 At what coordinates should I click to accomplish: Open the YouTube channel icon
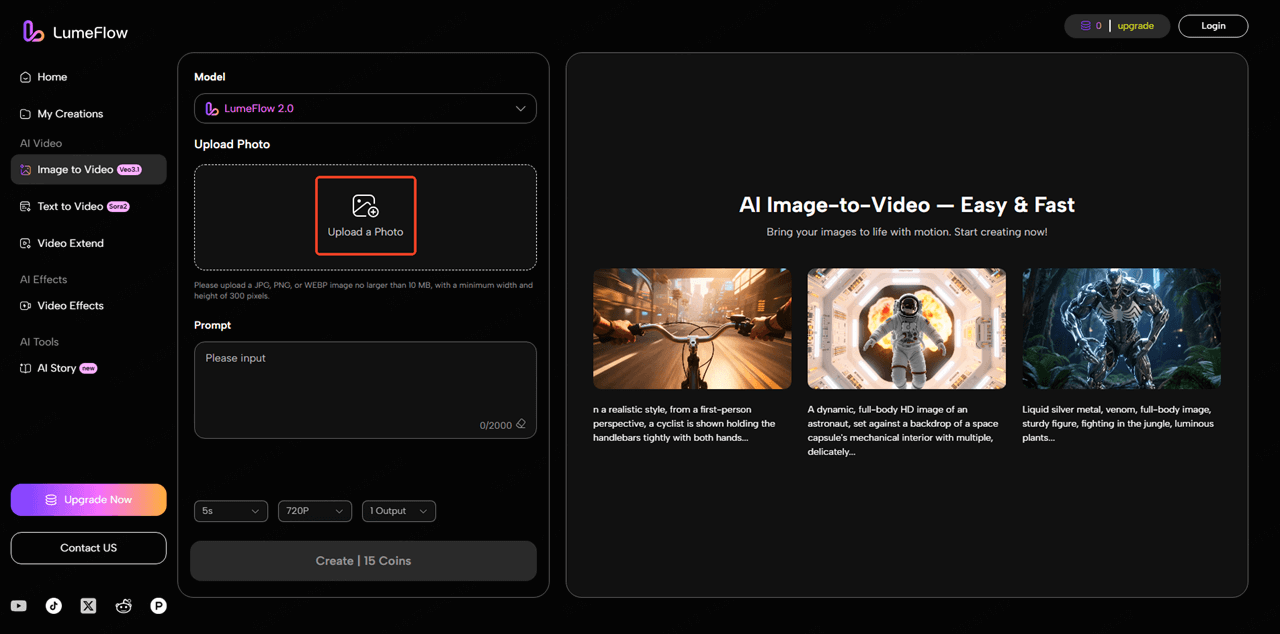coord(18,605)
